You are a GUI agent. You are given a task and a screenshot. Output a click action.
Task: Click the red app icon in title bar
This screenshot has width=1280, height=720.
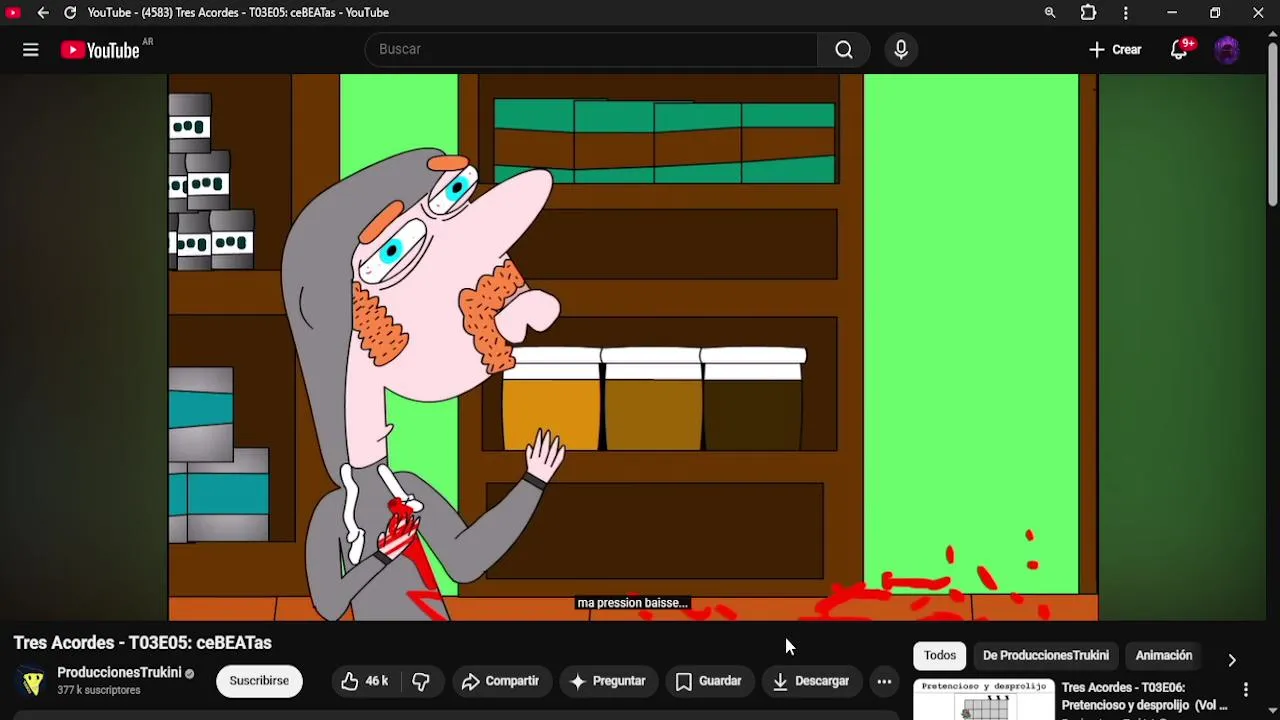14,13
